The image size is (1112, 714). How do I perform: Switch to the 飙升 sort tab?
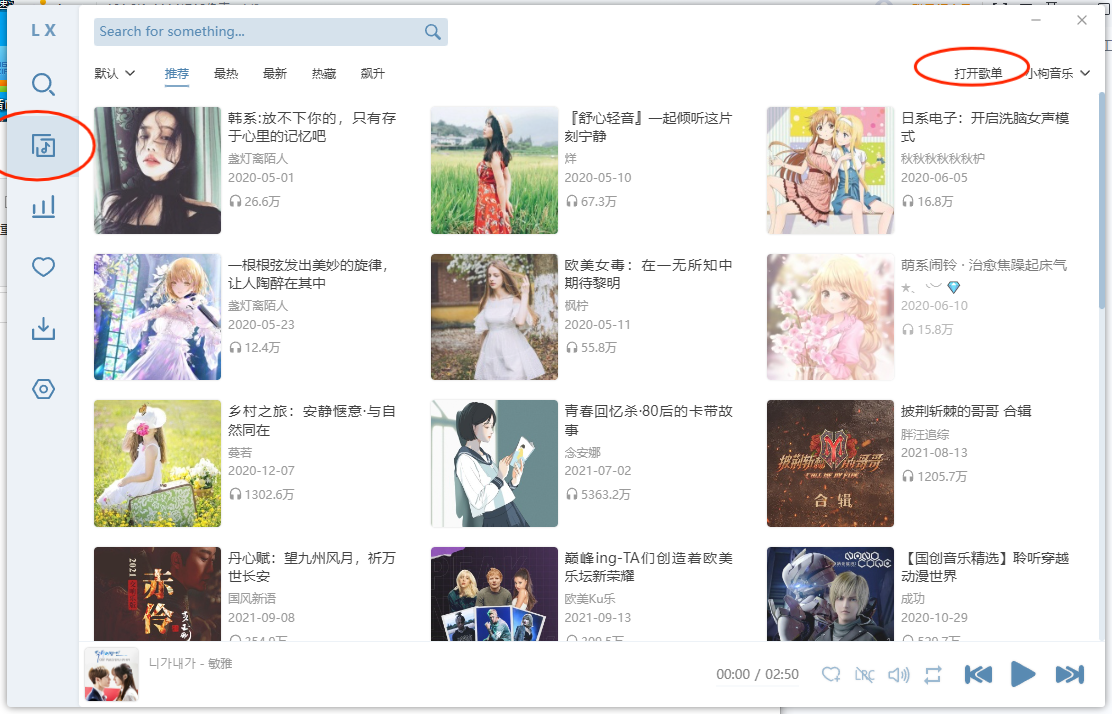pos(373,73)
